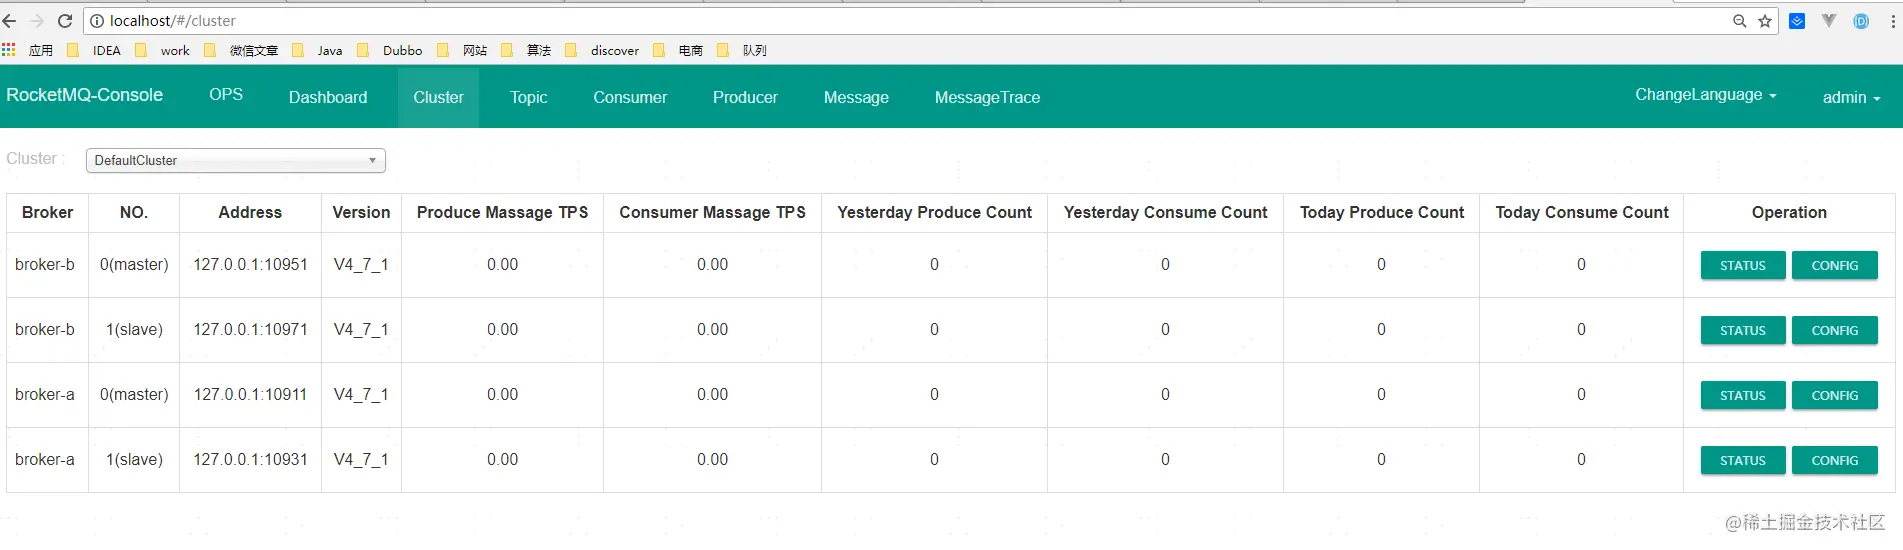1903x550 pixels.
Task: Open the browser three-dot menu
Action: tap(1893, 21)
